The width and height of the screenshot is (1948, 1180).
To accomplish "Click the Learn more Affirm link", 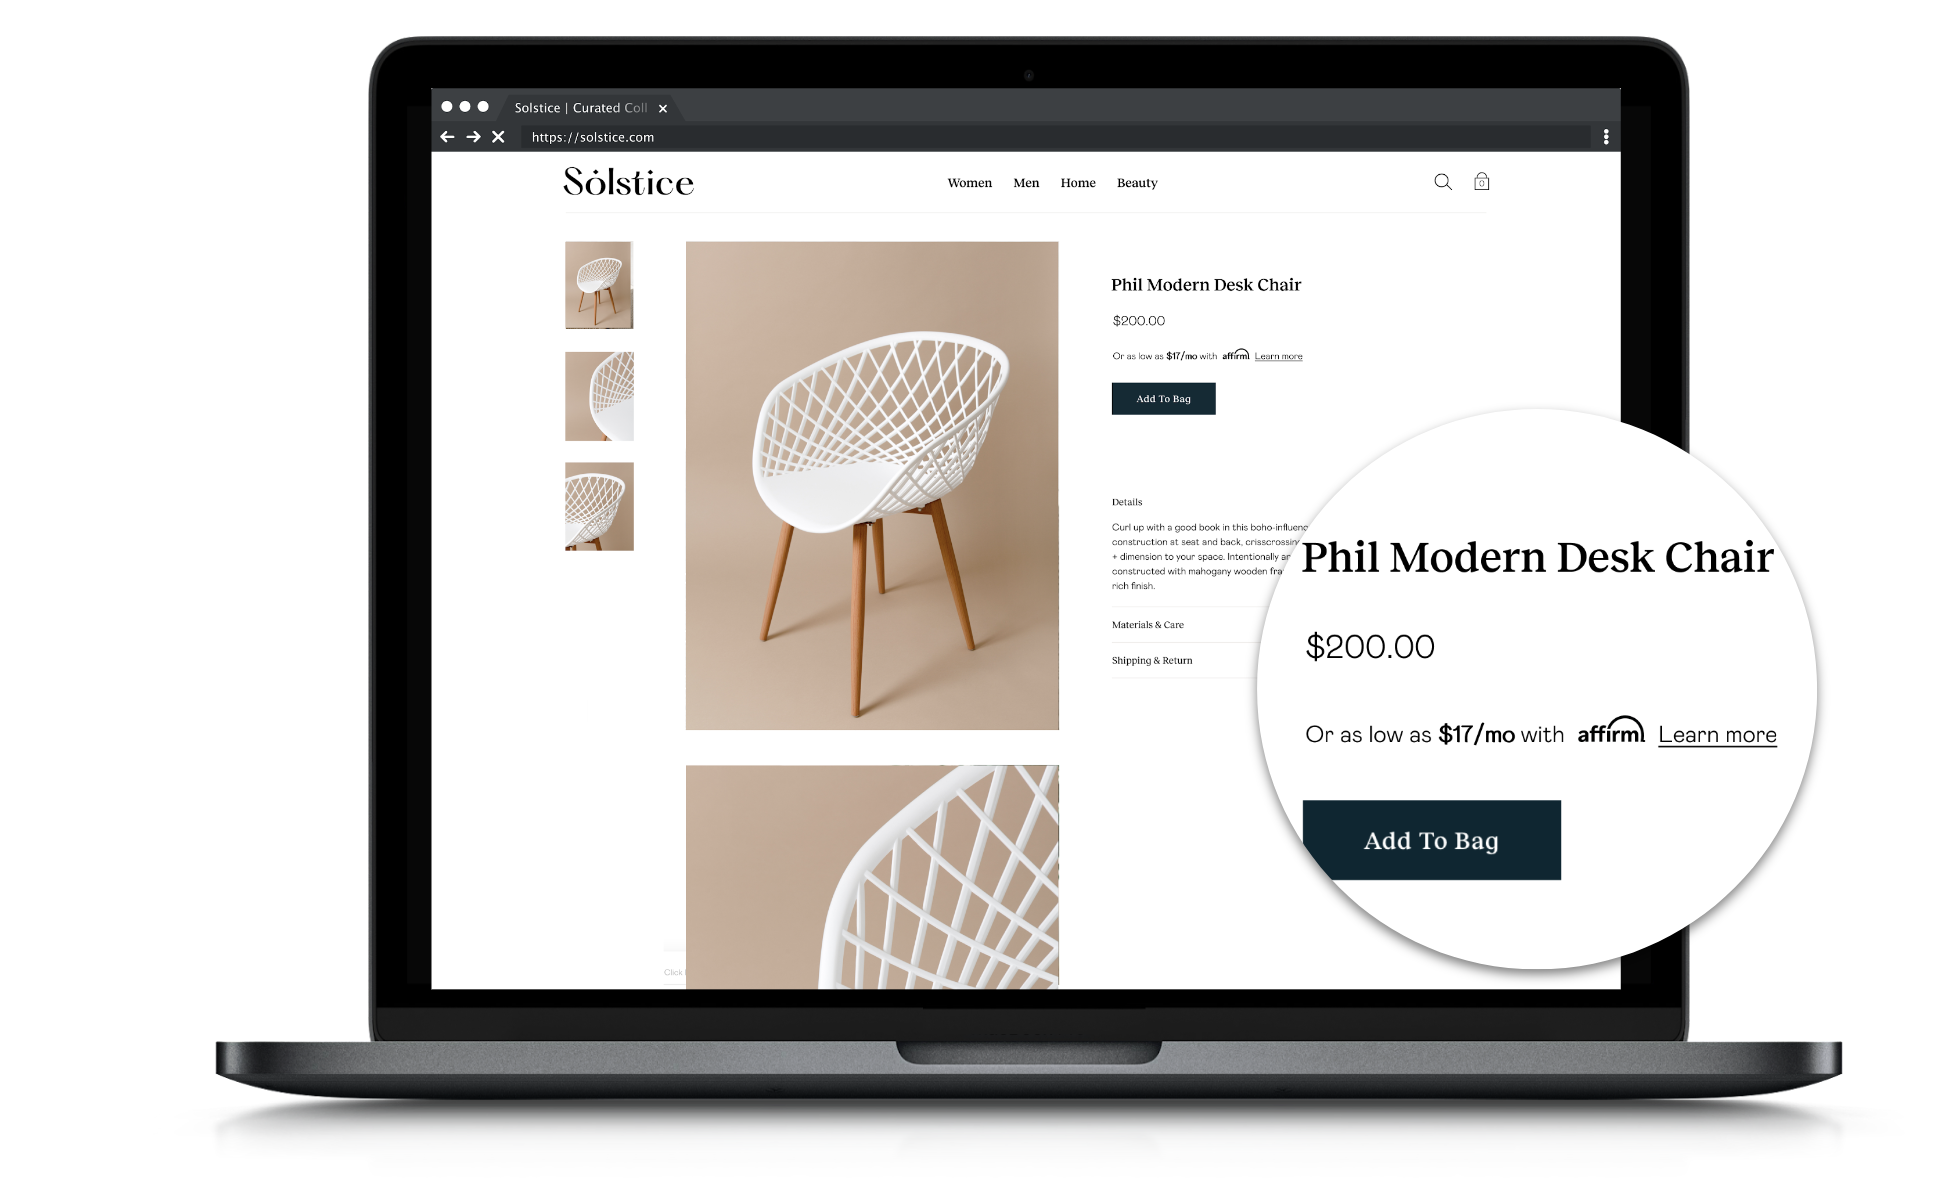I will click(1277, 355).
